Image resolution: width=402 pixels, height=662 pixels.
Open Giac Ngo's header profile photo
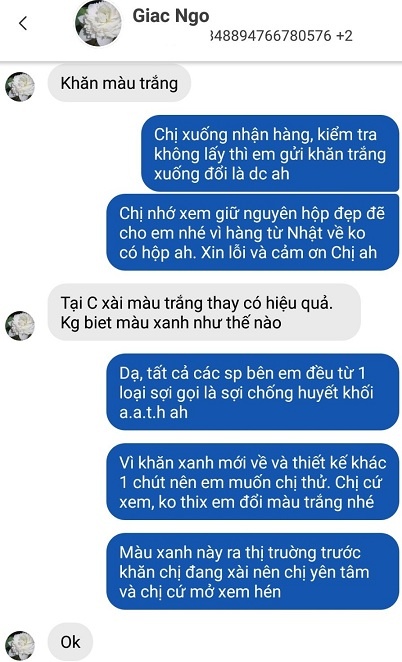pos(98,23)
